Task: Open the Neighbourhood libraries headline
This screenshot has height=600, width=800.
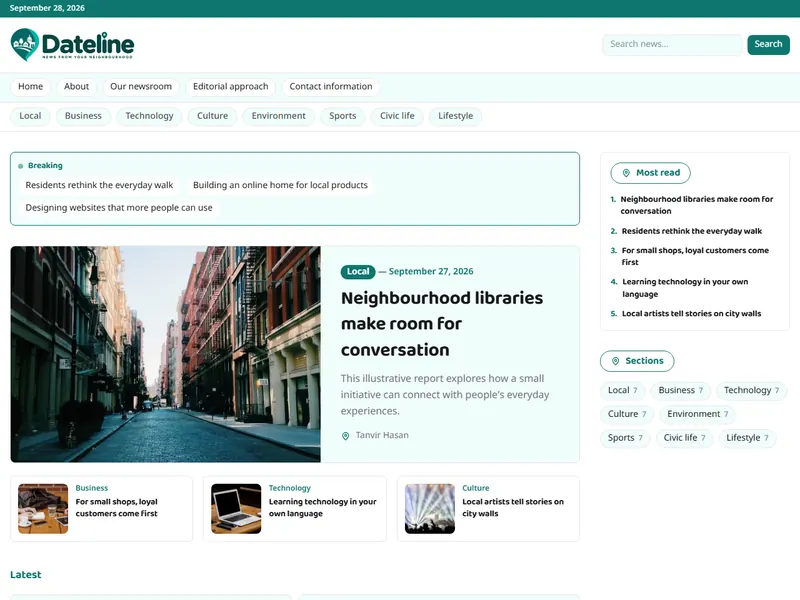Action: [x=442, y=324]
